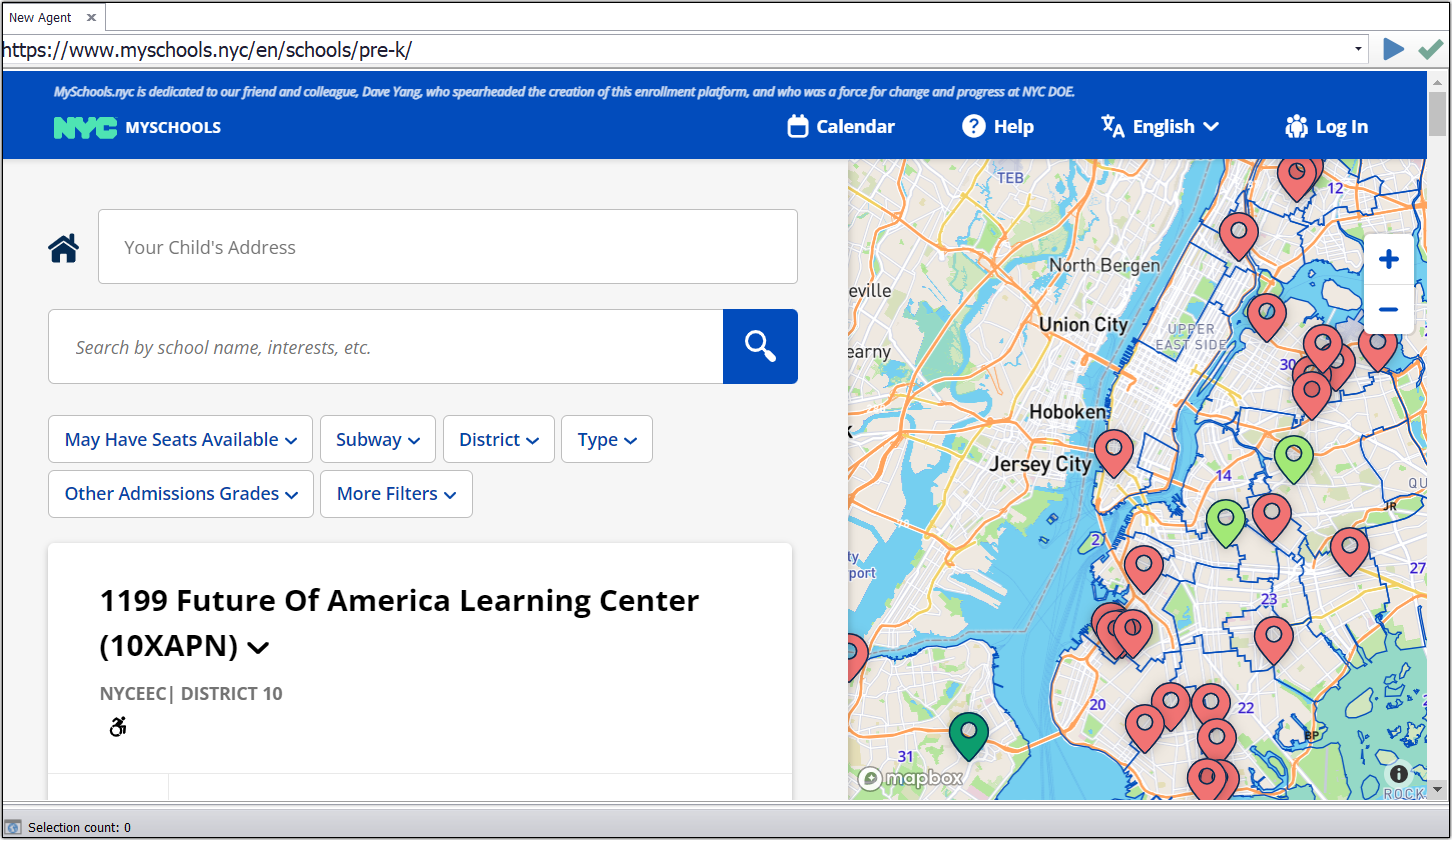Image resolution: width=1453 pixels, height=841 pixels.
Task: Zoom in on the map
Action: tap(1388, 260)
